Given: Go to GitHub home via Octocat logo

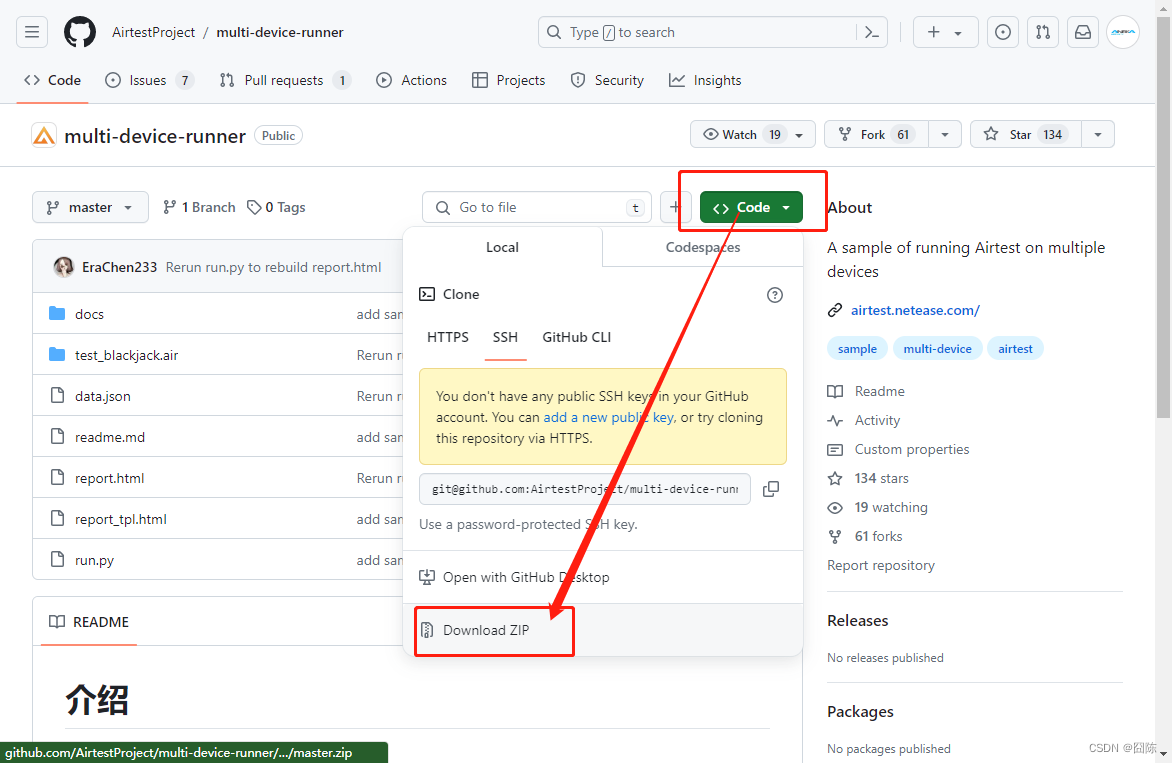Looking at the screenshot, I should pyautogui.click(x=80, y=32).
